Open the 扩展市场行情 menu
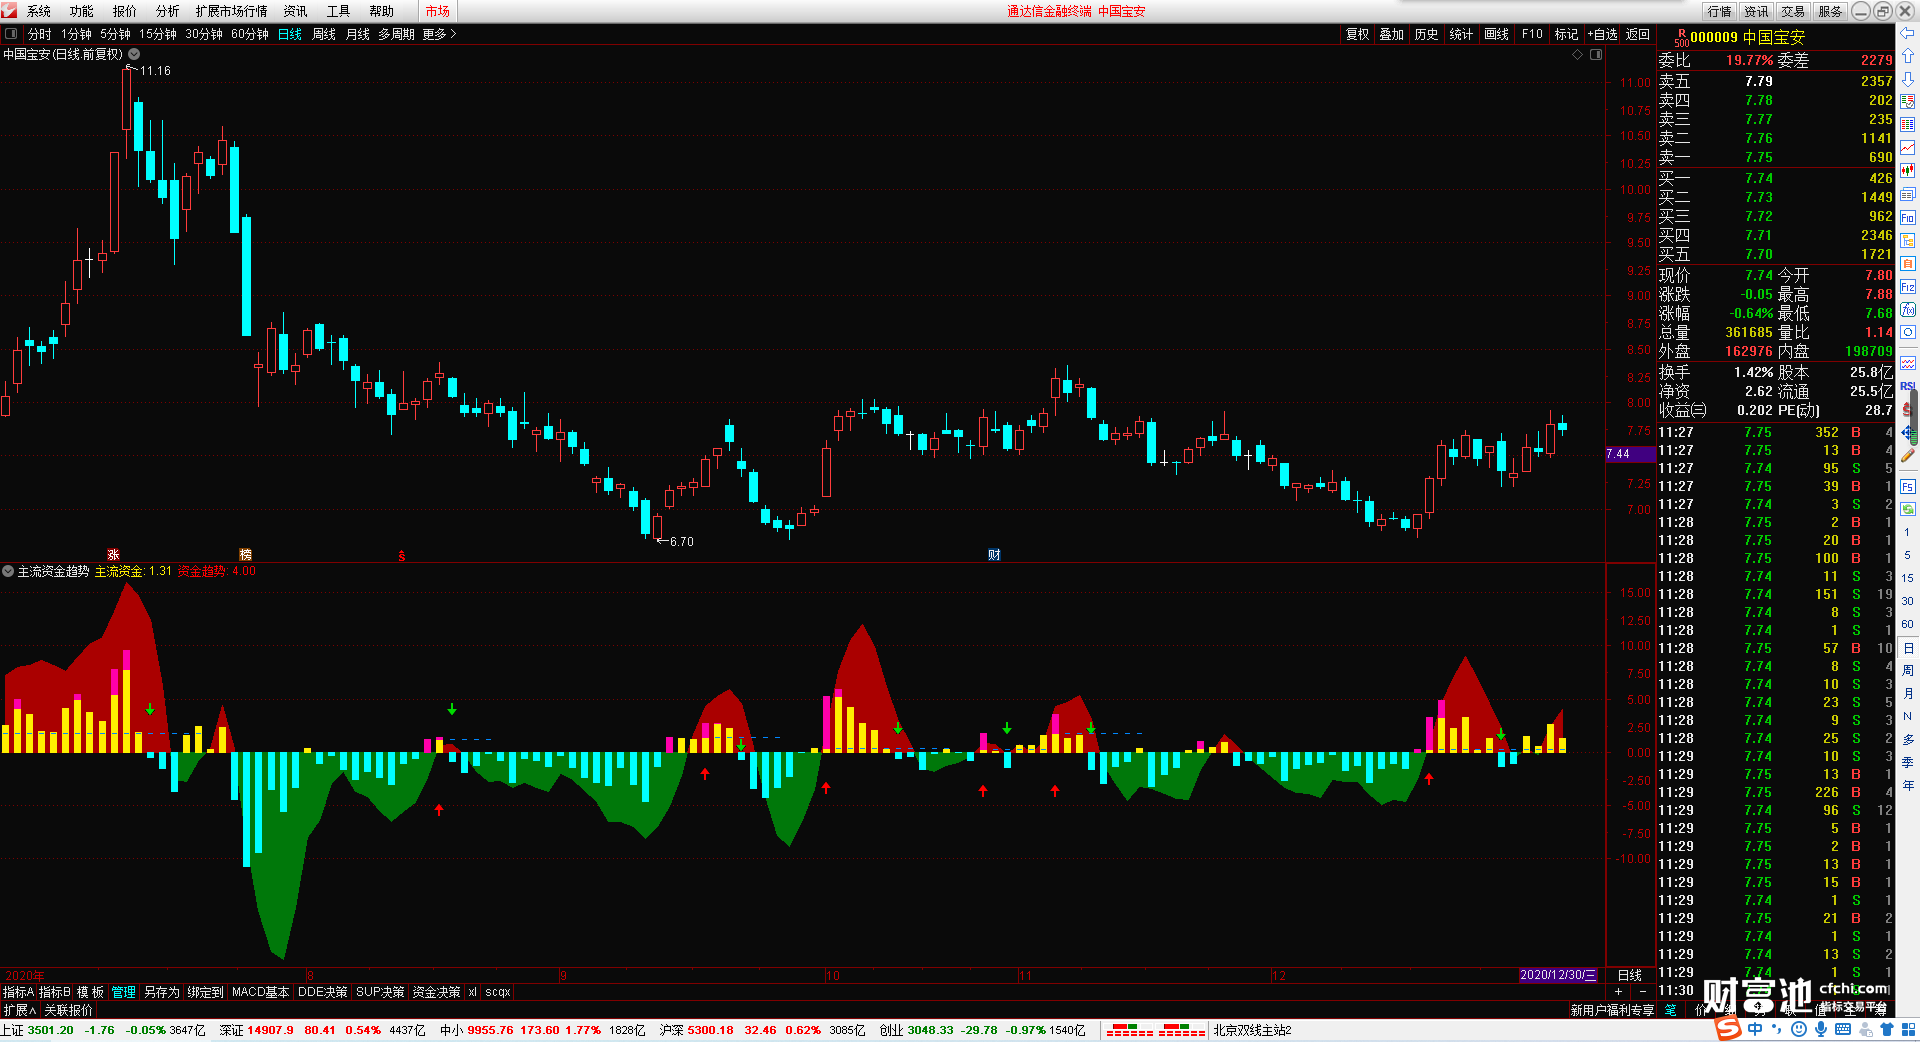 pyautogui.click(x=232, y=11)
